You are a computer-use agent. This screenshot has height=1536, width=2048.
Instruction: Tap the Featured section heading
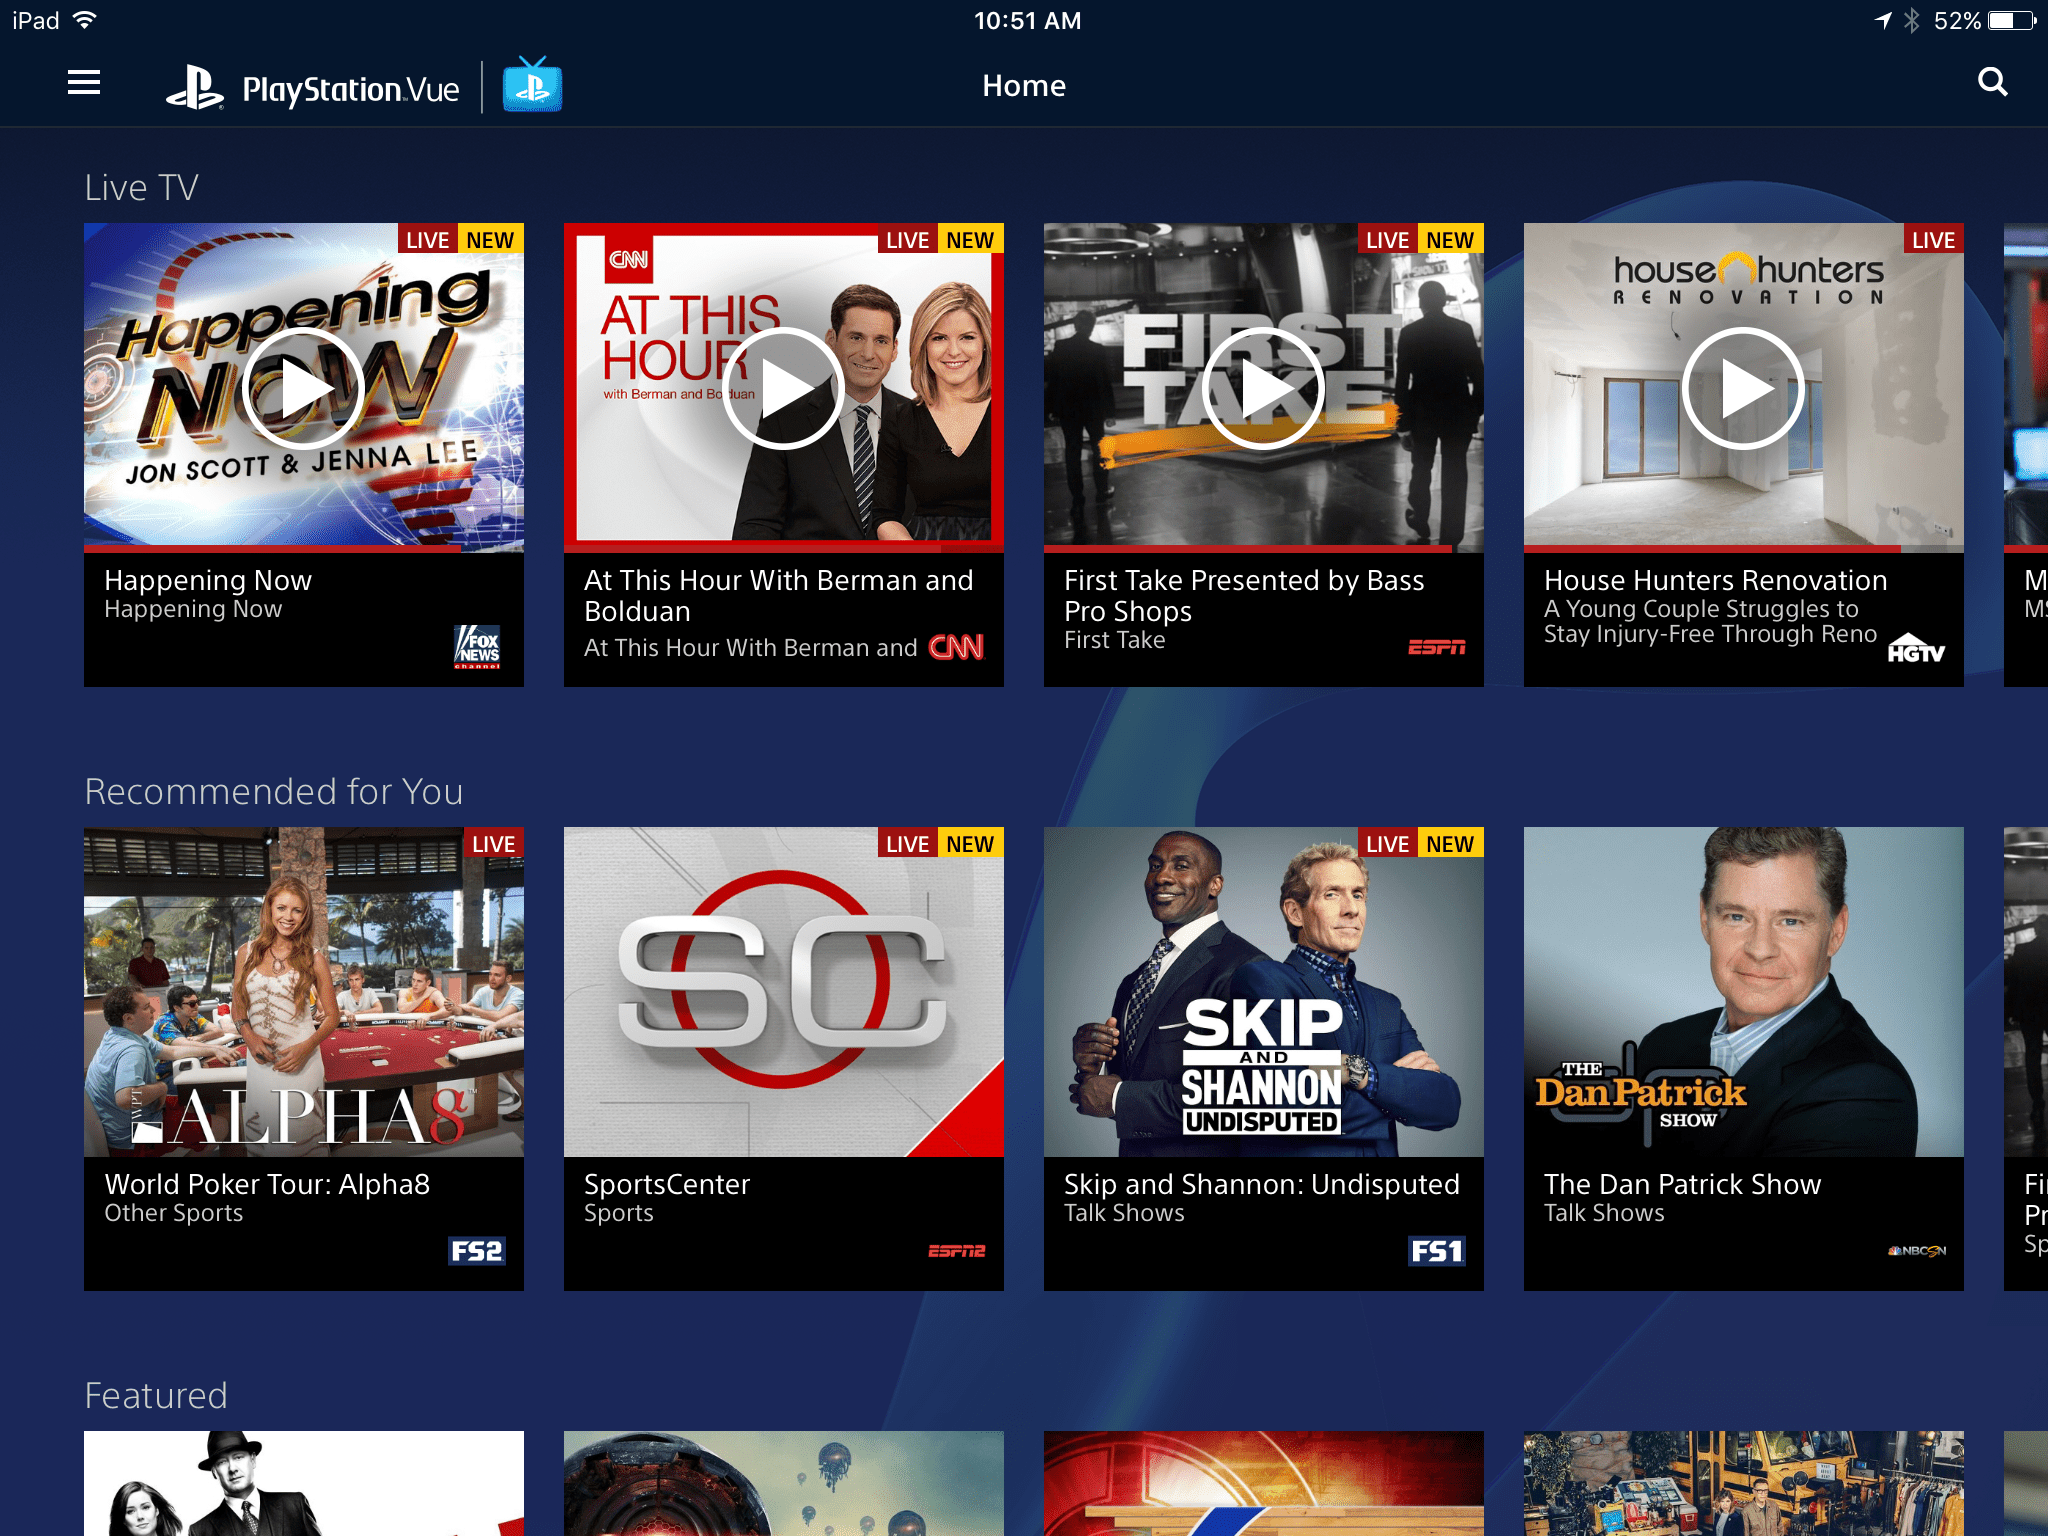[x=156, y=1396]
